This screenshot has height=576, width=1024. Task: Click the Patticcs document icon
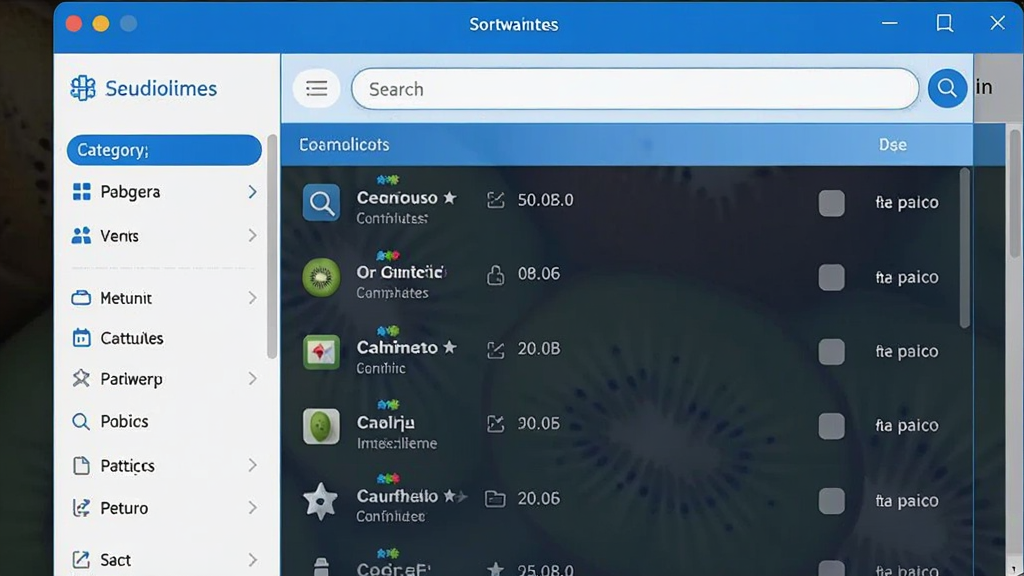pos(82,466)
